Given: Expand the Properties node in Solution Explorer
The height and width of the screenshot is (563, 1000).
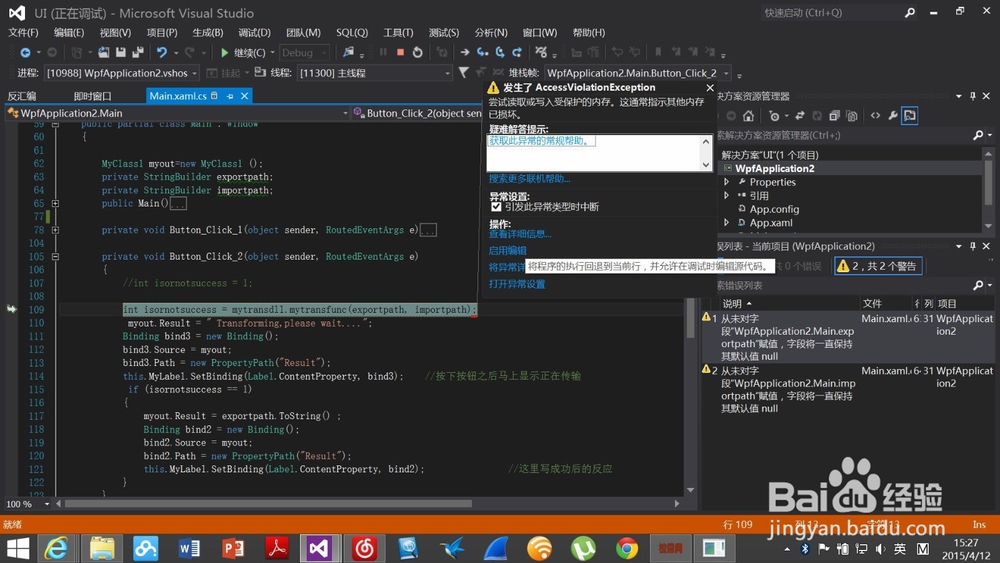Looking at the screenshot, I should point(726,182).
